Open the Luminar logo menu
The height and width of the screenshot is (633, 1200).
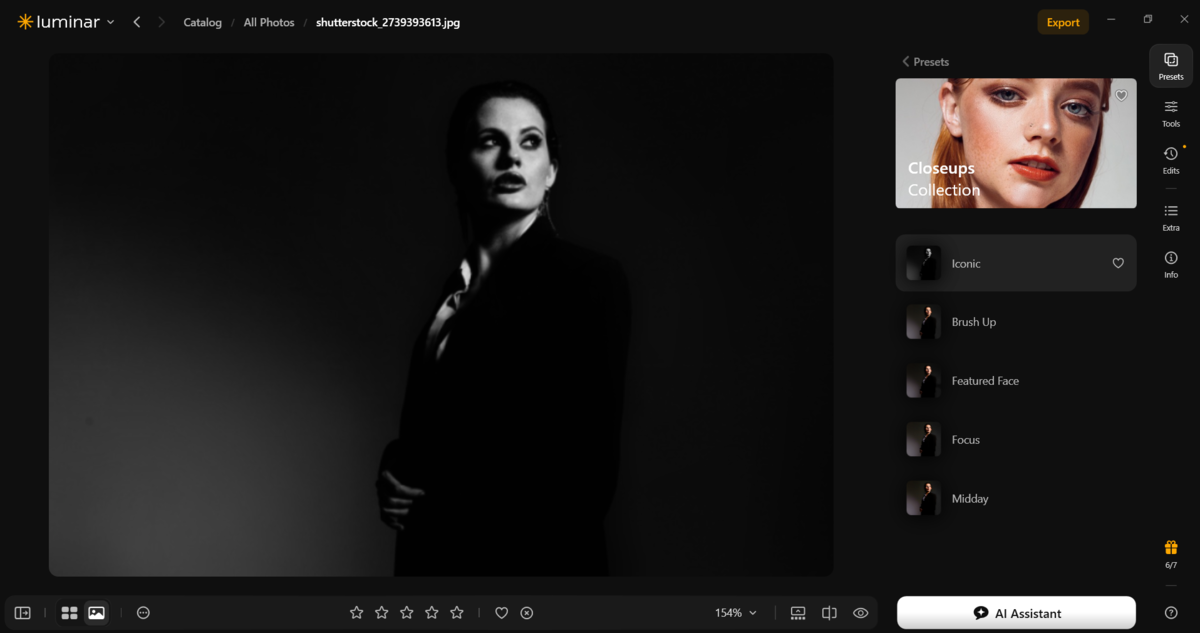(x=65, y=22)
